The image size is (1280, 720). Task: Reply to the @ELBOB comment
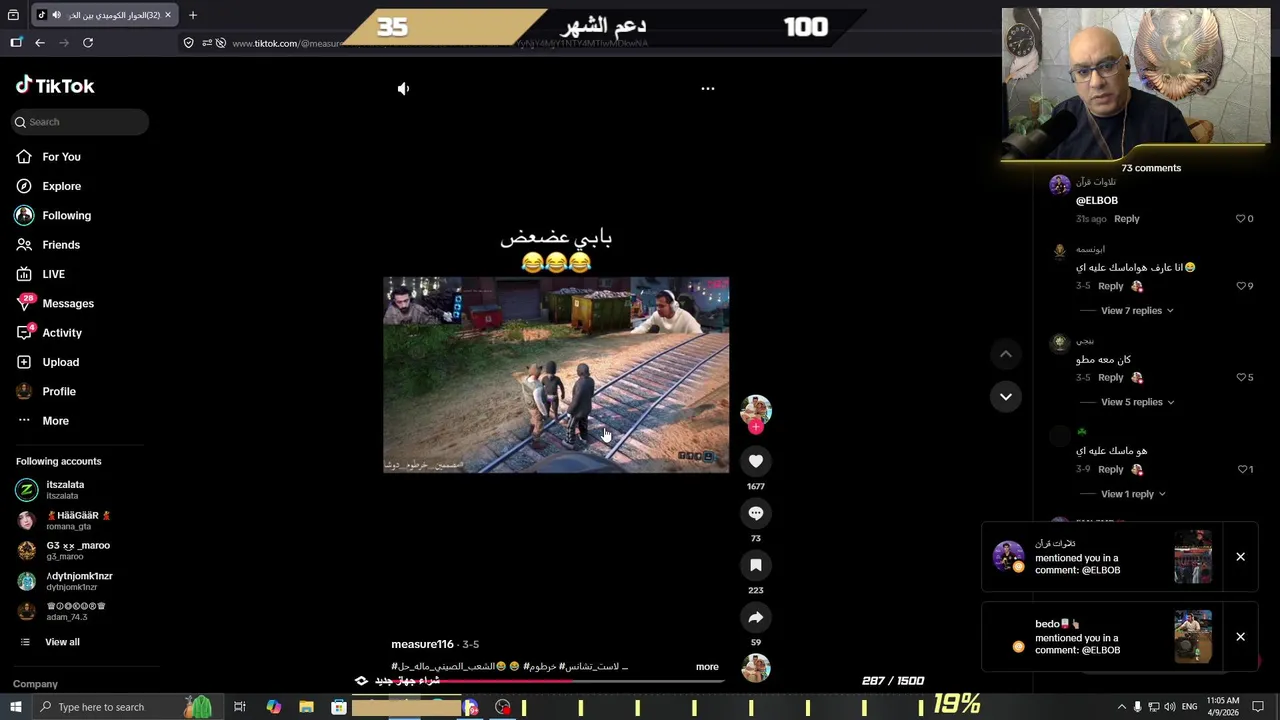click(1126, 219)
